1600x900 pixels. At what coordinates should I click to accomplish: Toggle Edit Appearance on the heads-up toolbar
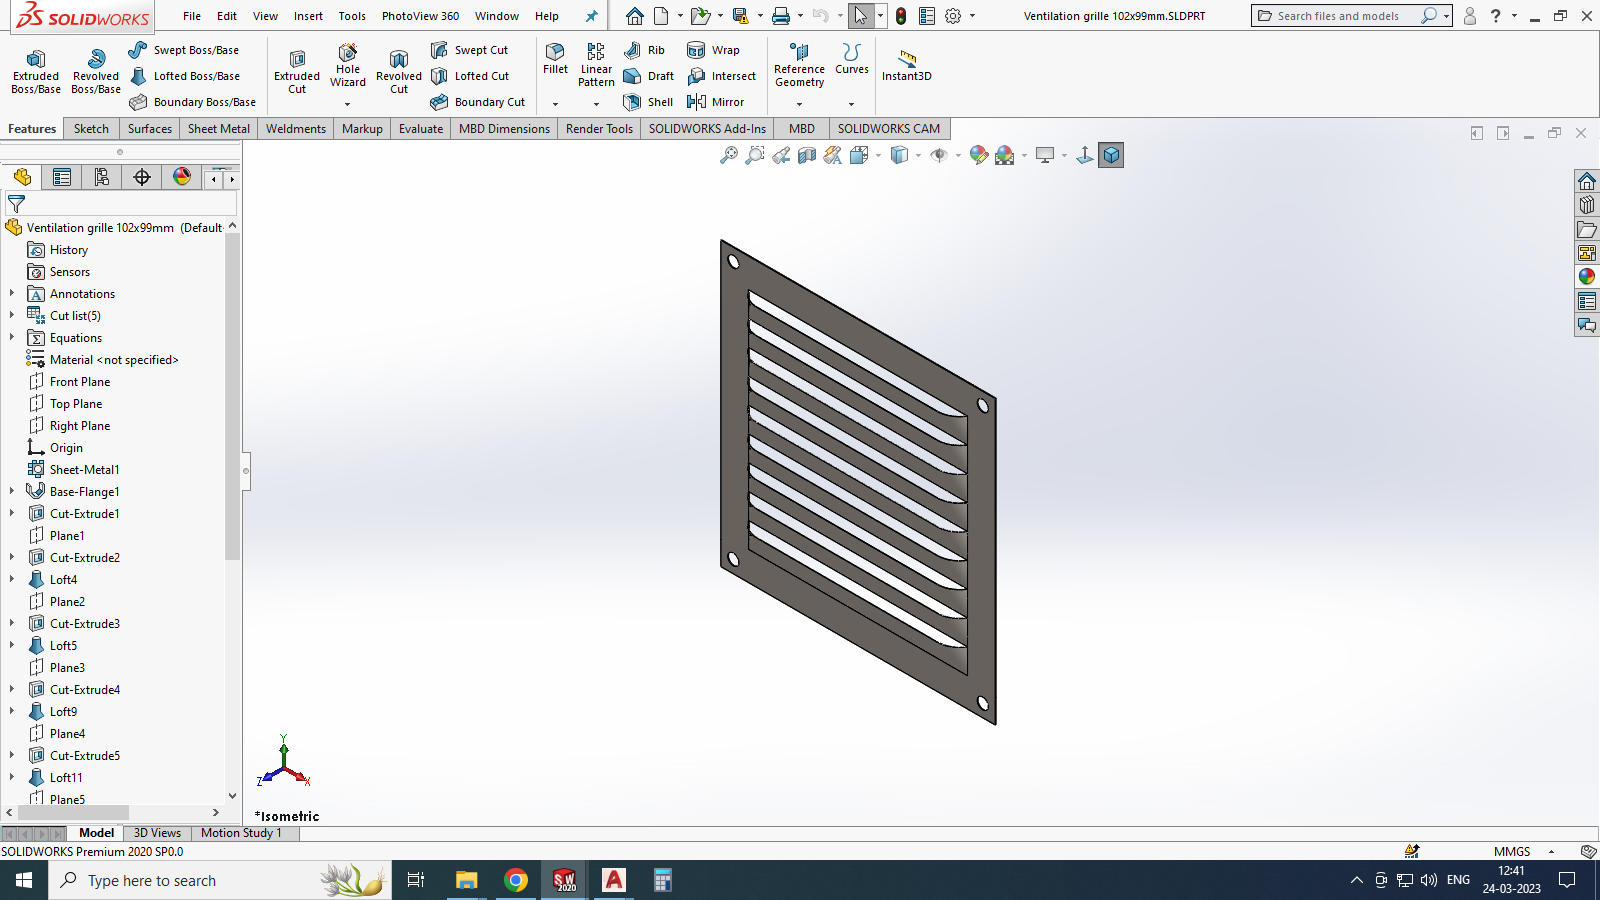977,155
